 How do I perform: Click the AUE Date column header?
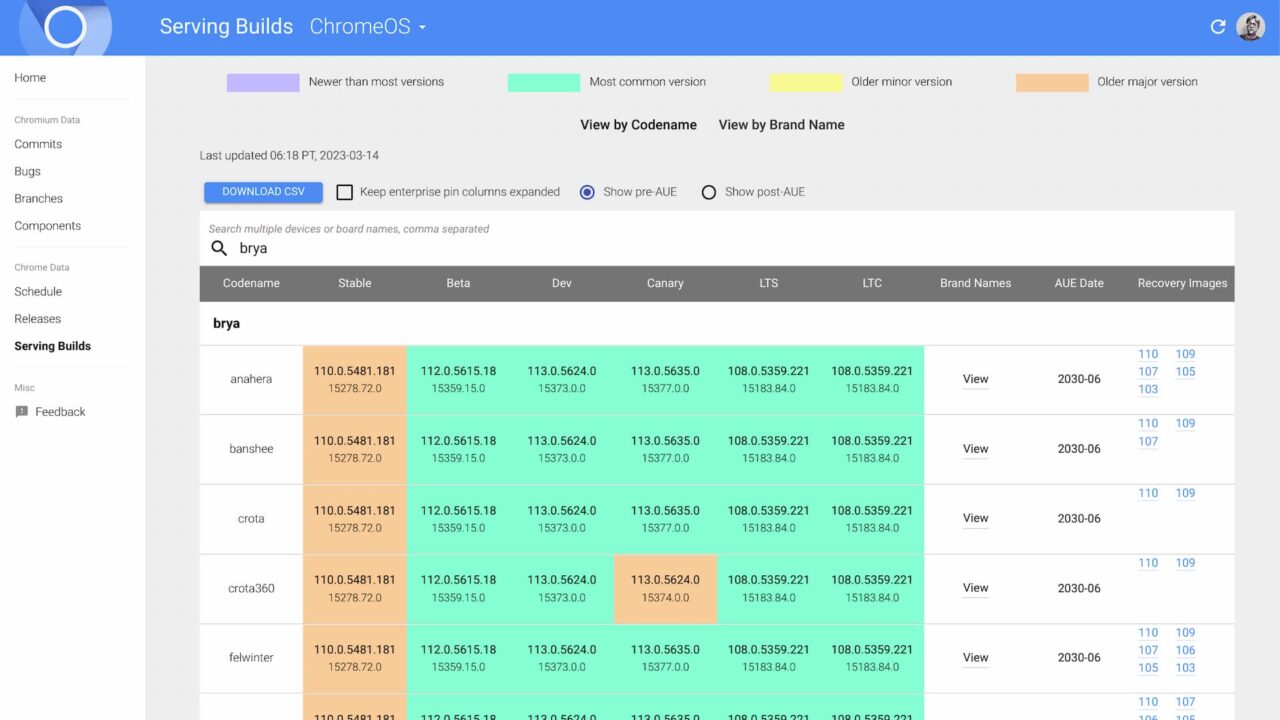[1079, 284]
